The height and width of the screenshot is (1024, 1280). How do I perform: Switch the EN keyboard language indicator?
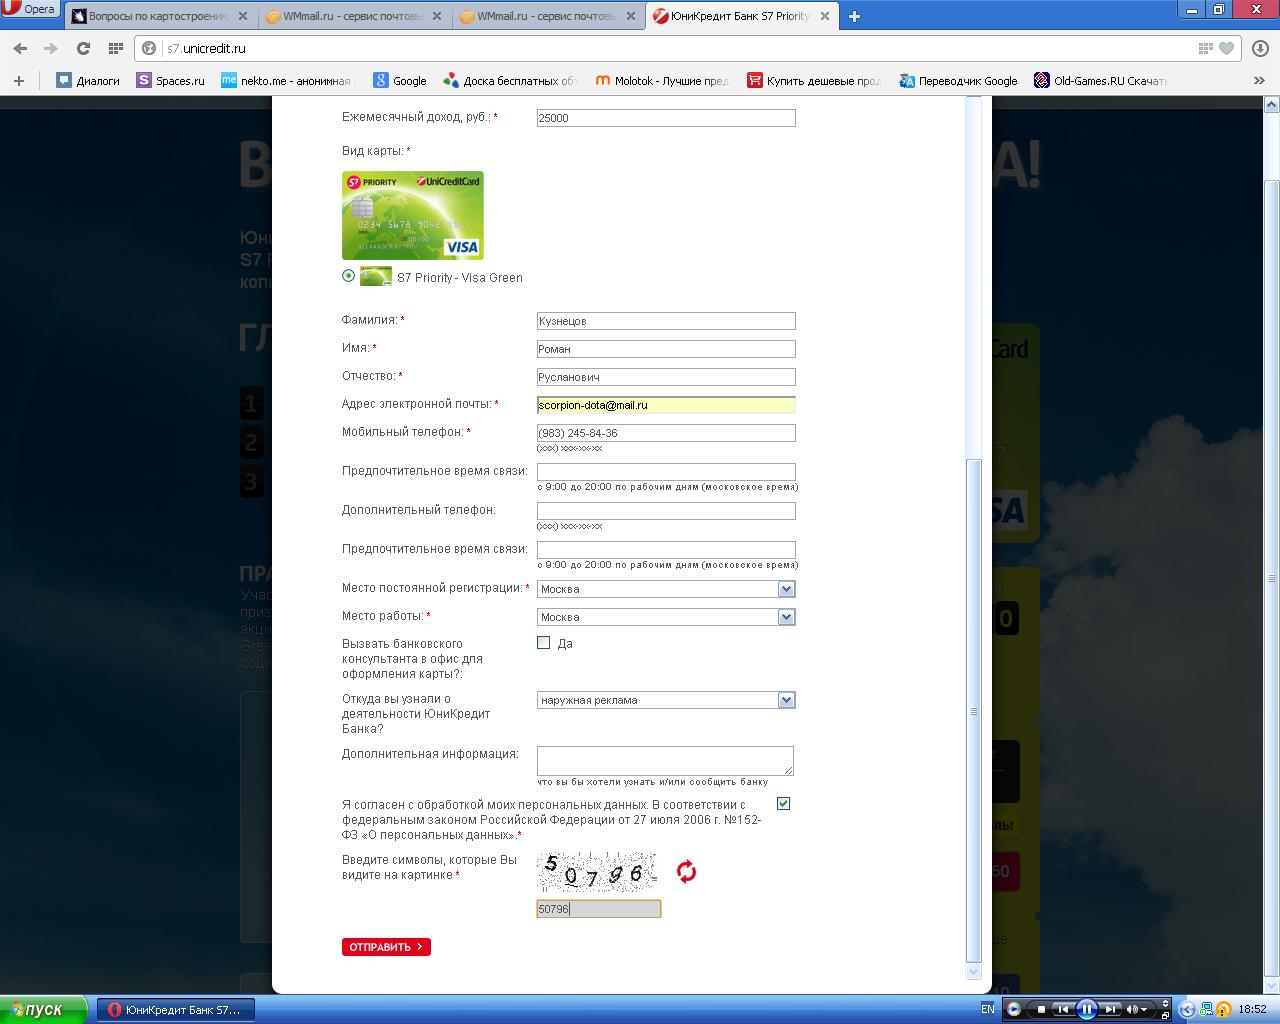coord(988,1009)
